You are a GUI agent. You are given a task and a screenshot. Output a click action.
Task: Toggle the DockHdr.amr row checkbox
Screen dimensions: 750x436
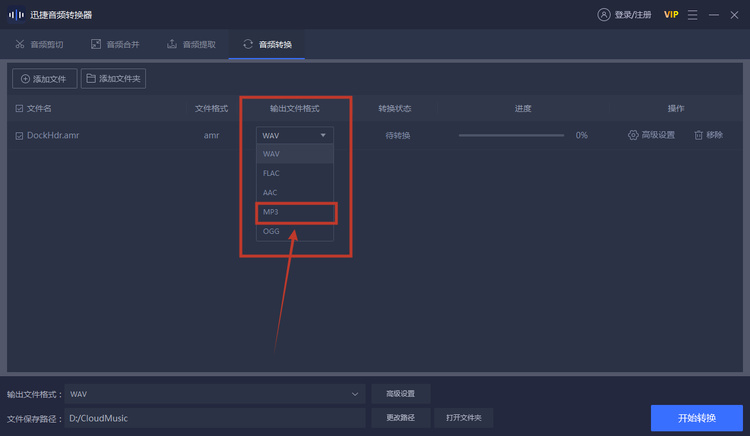(19, 136)
